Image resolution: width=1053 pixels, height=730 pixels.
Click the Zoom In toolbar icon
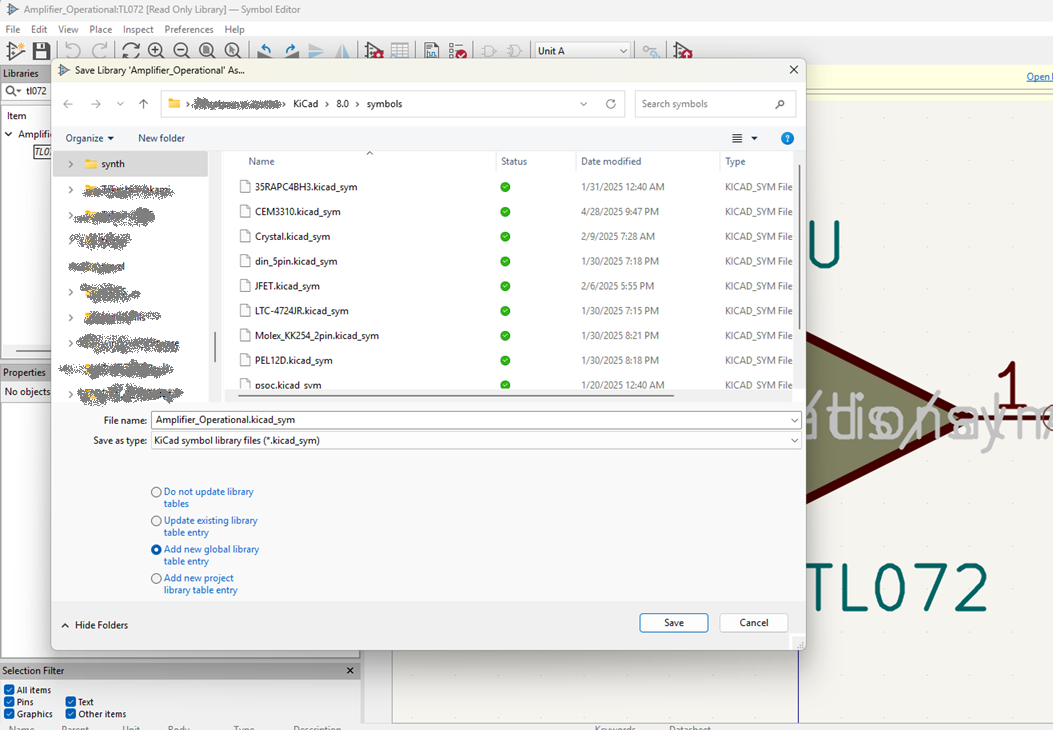tap(156, 51)
